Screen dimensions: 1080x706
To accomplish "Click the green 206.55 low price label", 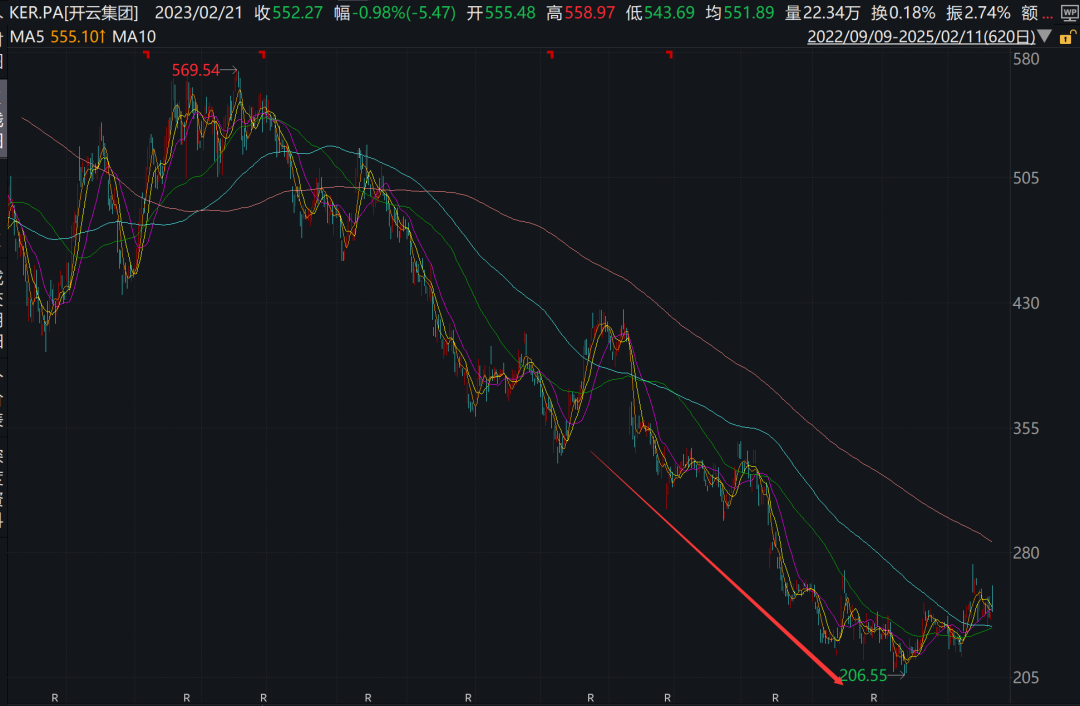I will tap(863, 676).
